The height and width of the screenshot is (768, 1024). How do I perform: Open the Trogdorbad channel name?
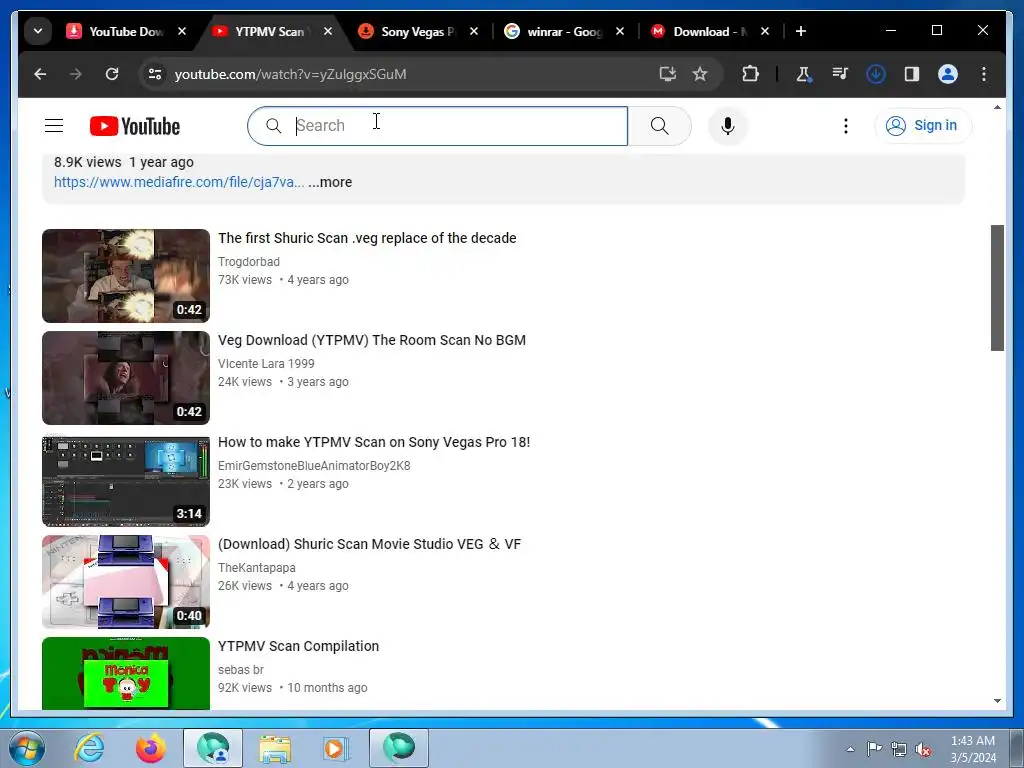(249, 262)
